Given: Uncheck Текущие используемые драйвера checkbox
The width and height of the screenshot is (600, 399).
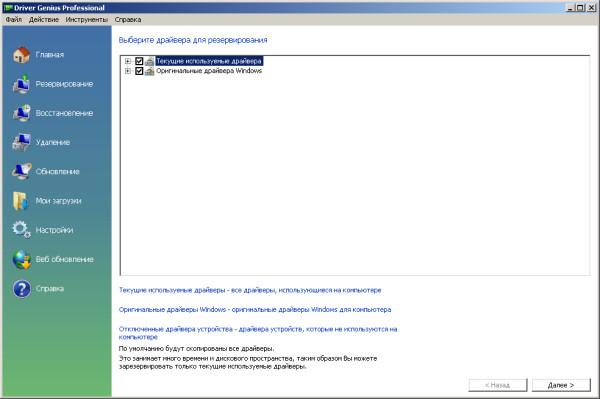Looking at the screenshot, I should click(139, 61).
